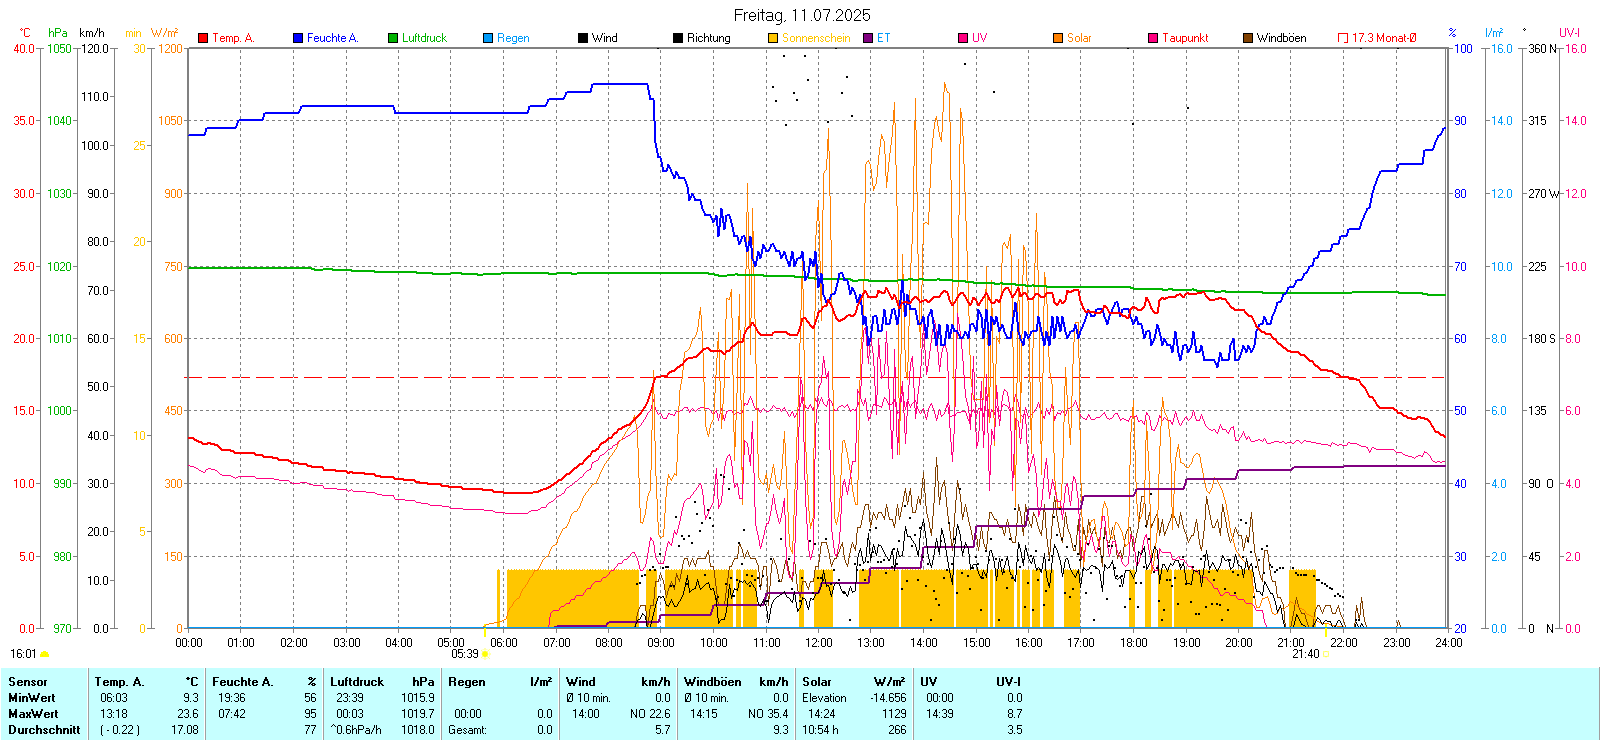Screen dimensions: 1600x740
Task: Click the yellow Sonnenschein legend square
Action: [773, 38]
